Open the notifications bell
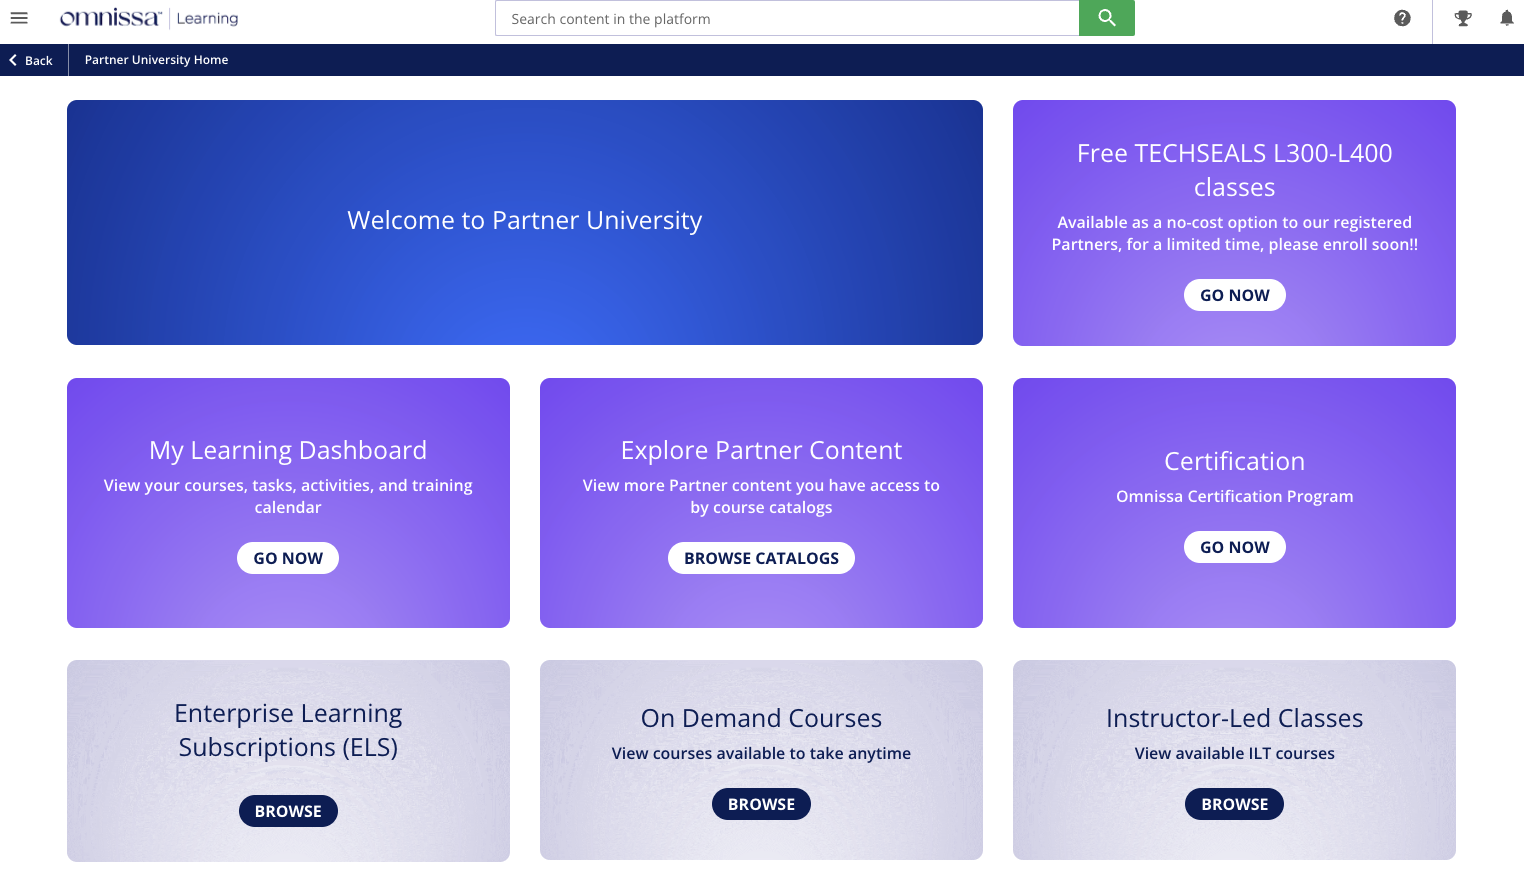 pos(1506,18)
